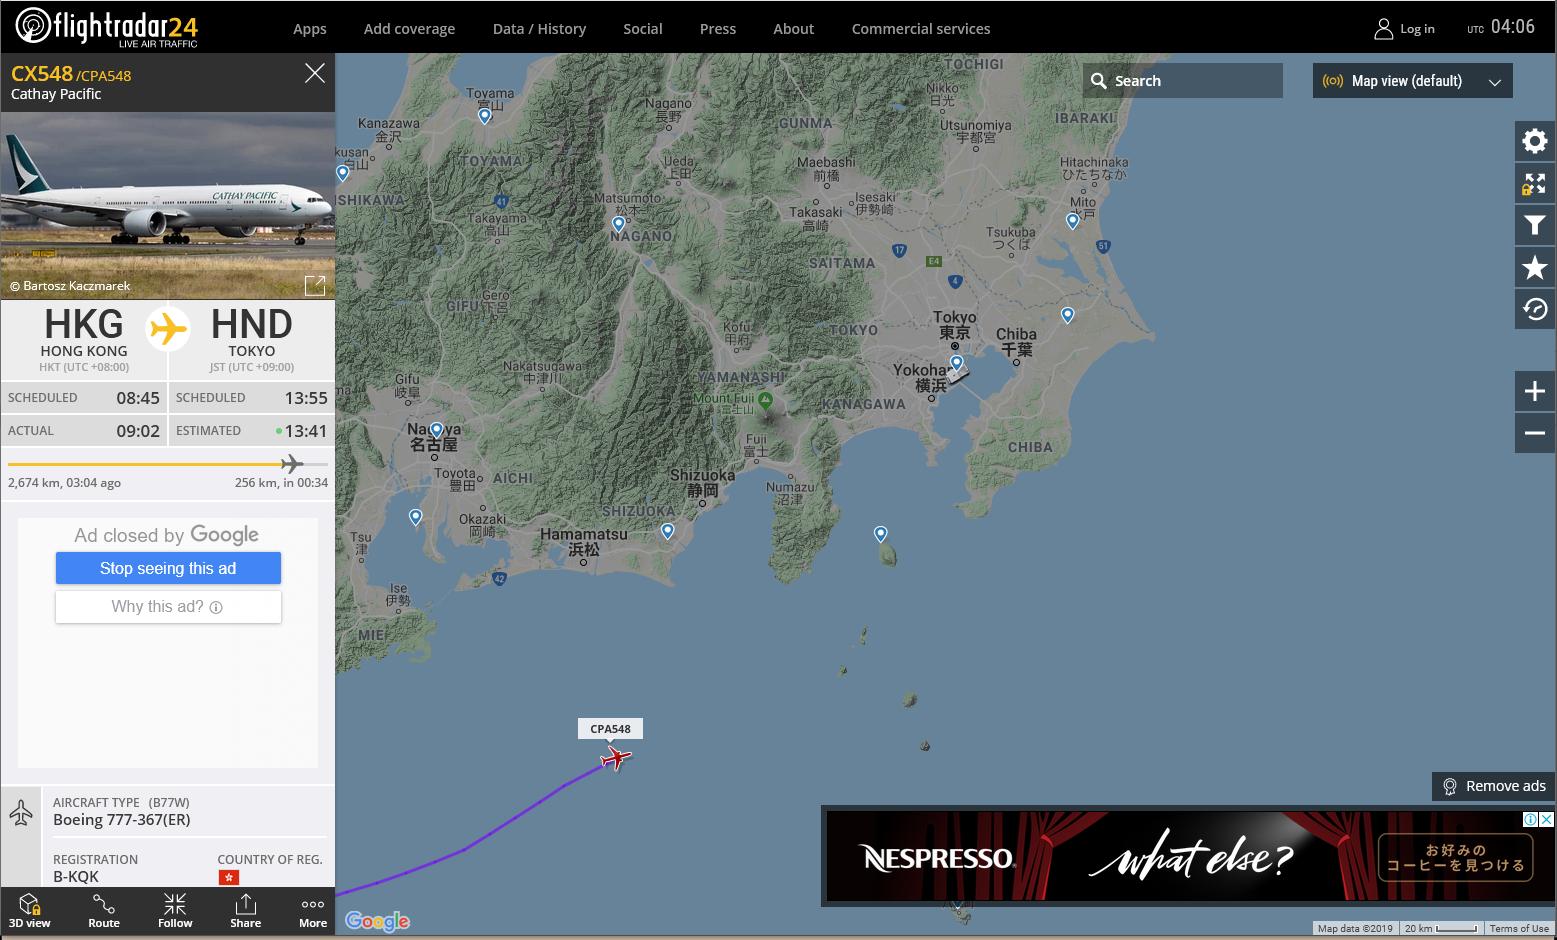Click airport pin south of Toyota

pos(416,518)
